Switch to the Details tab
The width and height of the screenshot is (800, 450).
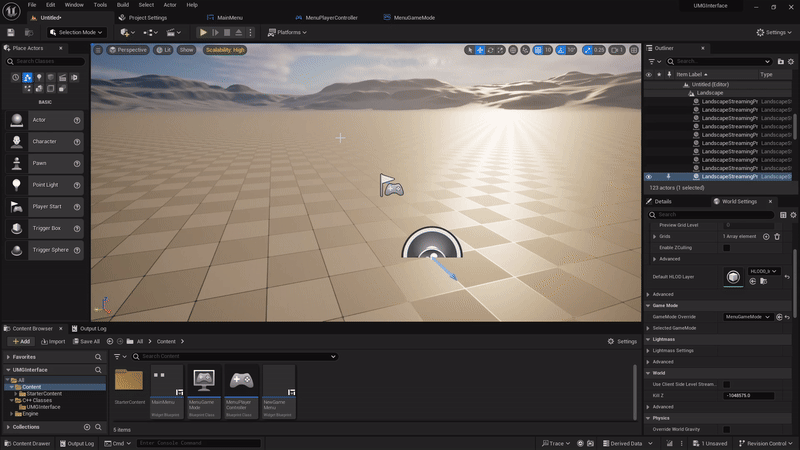click(x=659, y=202)
